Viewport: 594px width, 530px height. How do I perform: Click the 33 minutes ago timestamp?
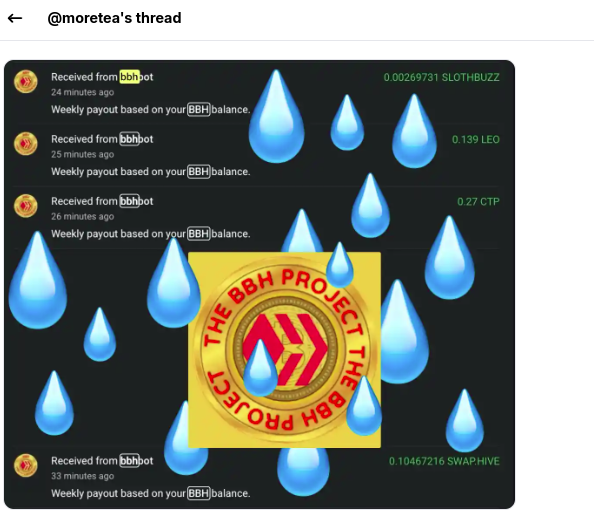tap(83, 476)
